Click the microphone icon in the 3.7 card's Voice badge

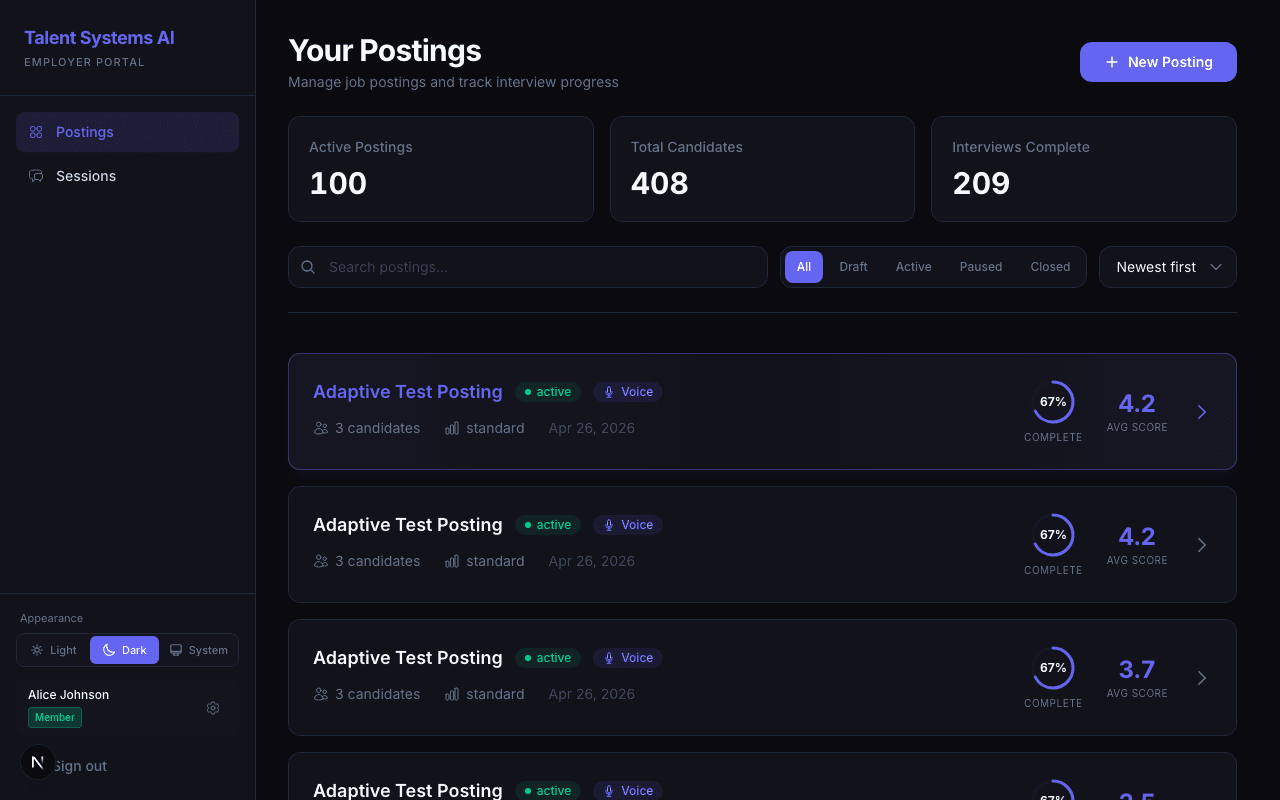tap(609, 658)
